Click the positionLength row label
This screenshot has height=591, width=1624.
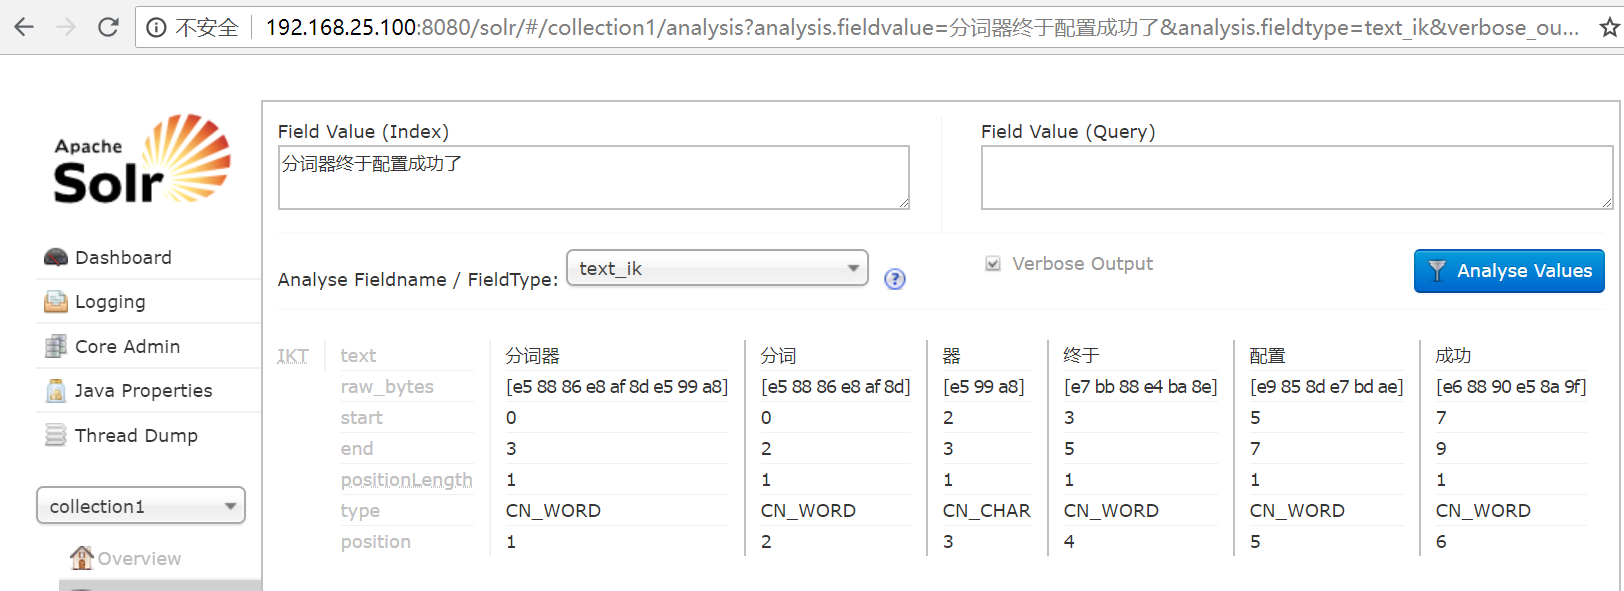(406, 480)
